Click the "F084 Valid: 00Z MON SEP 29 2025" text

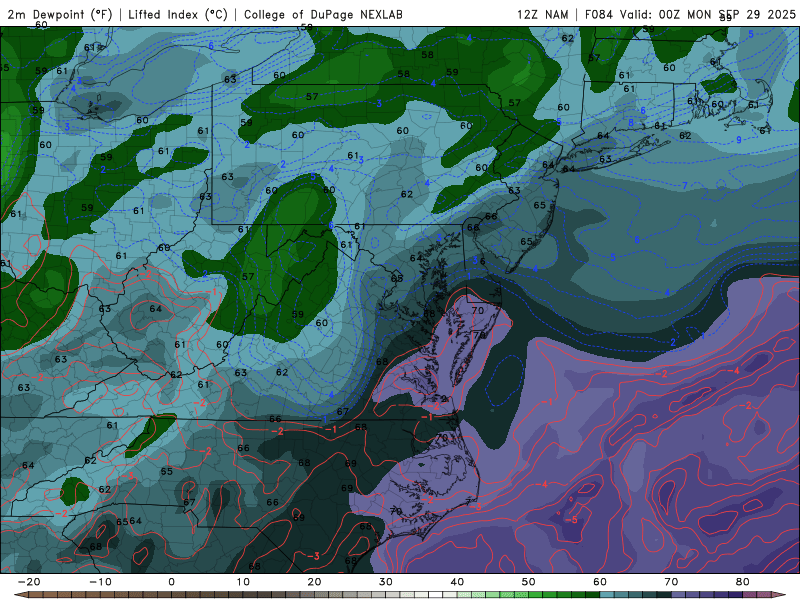690,14
